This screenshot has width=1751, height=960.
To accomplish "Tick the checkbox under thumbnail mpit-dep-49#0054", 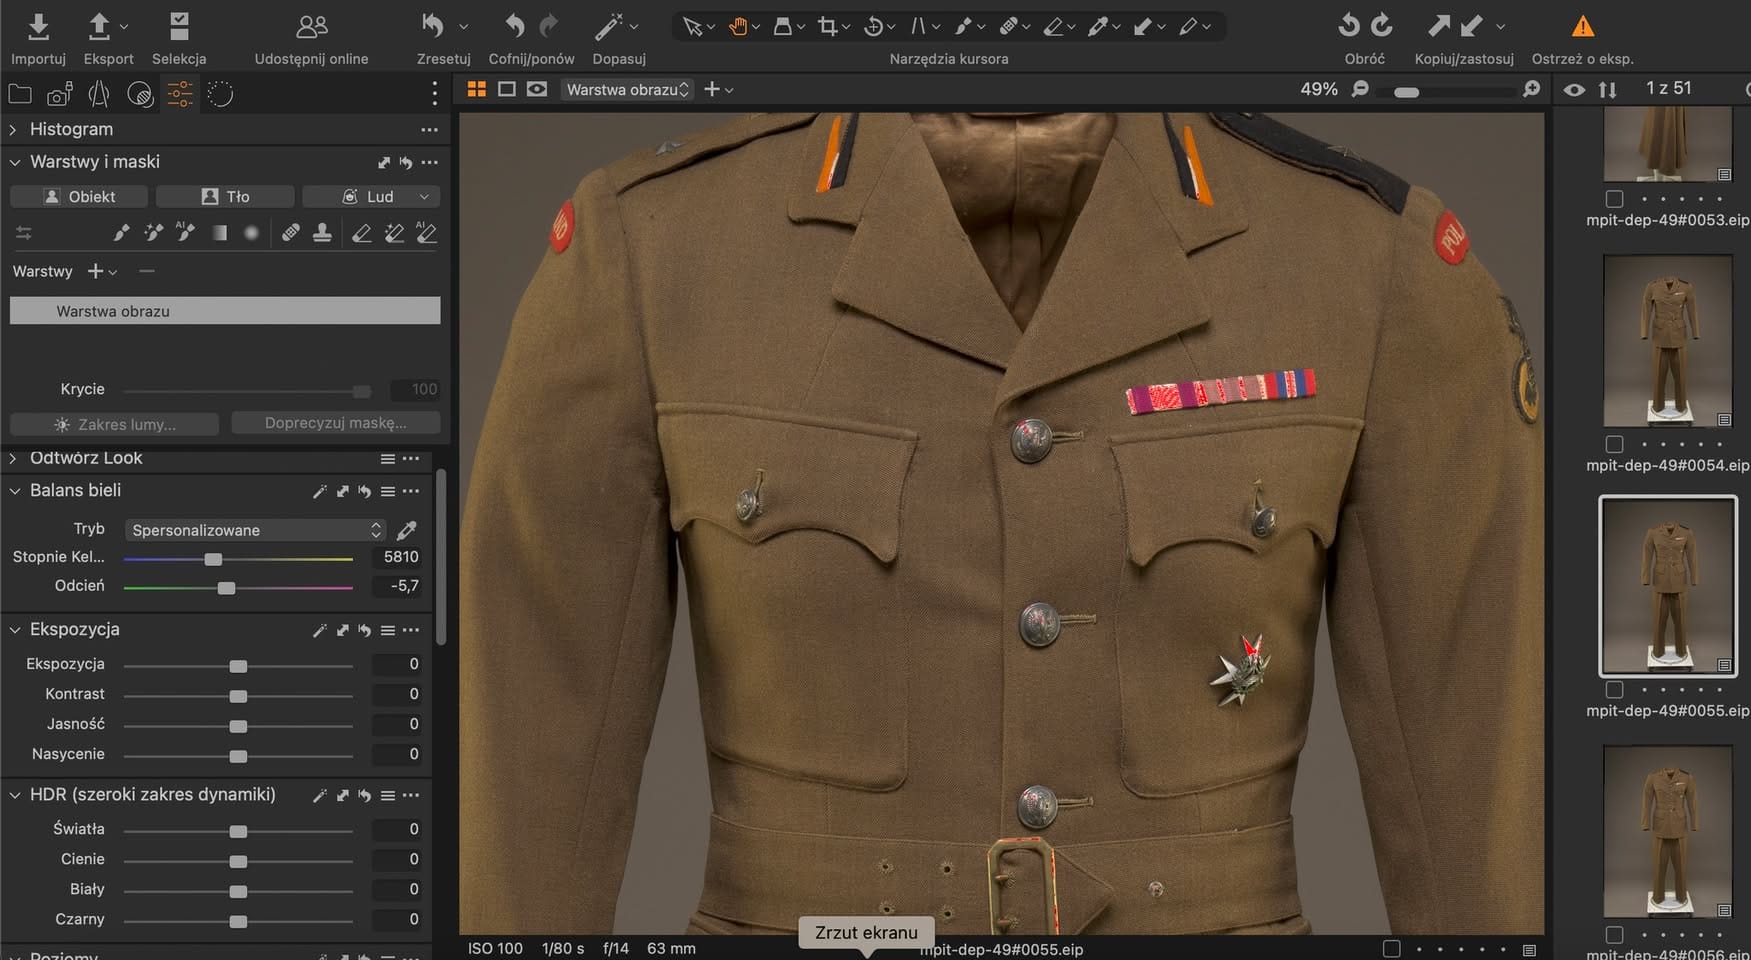I will (x=1614, y=444).
